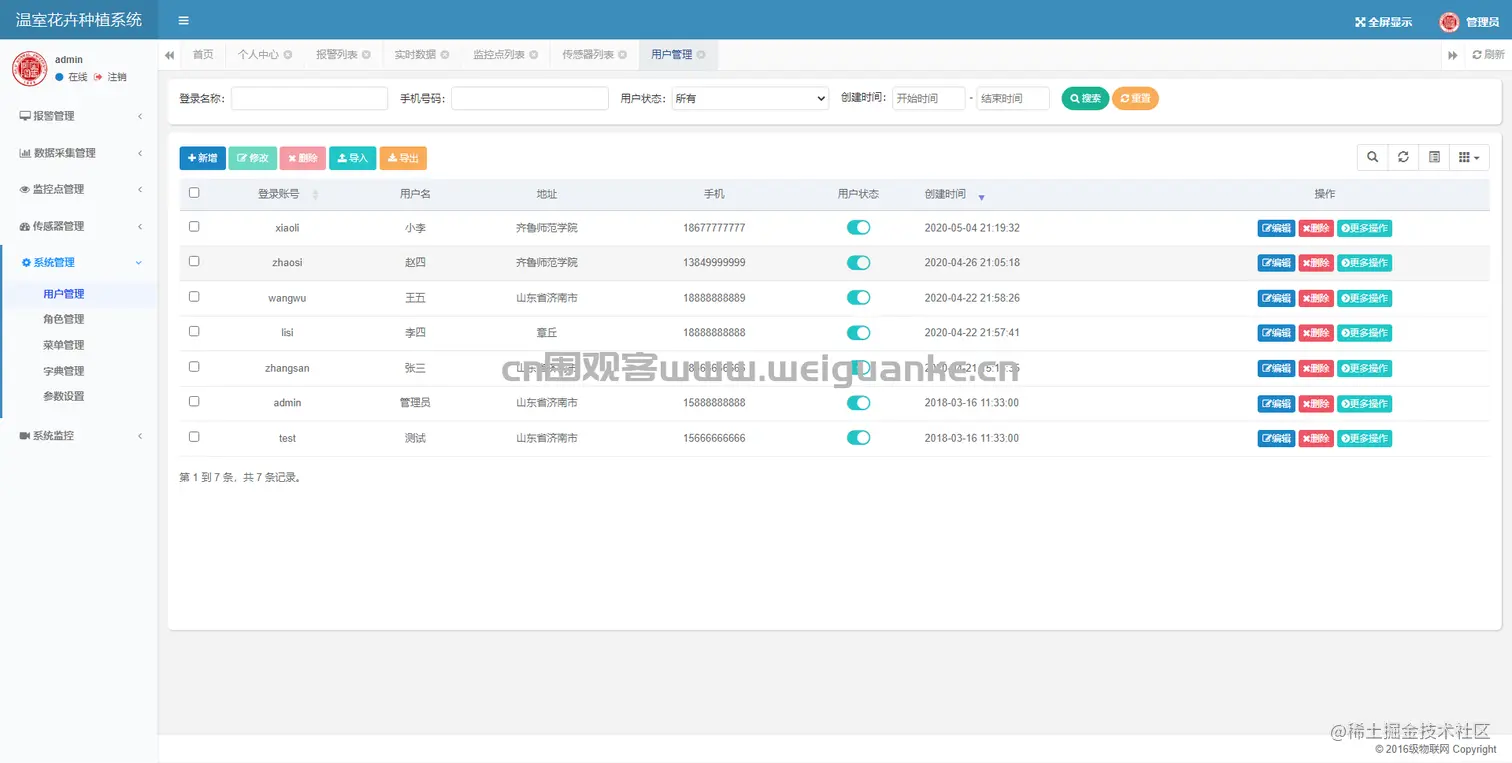The image size is (1512, 763).
Task: Open 角色管理 in sidebar
Action: click(x=64, y=320)
